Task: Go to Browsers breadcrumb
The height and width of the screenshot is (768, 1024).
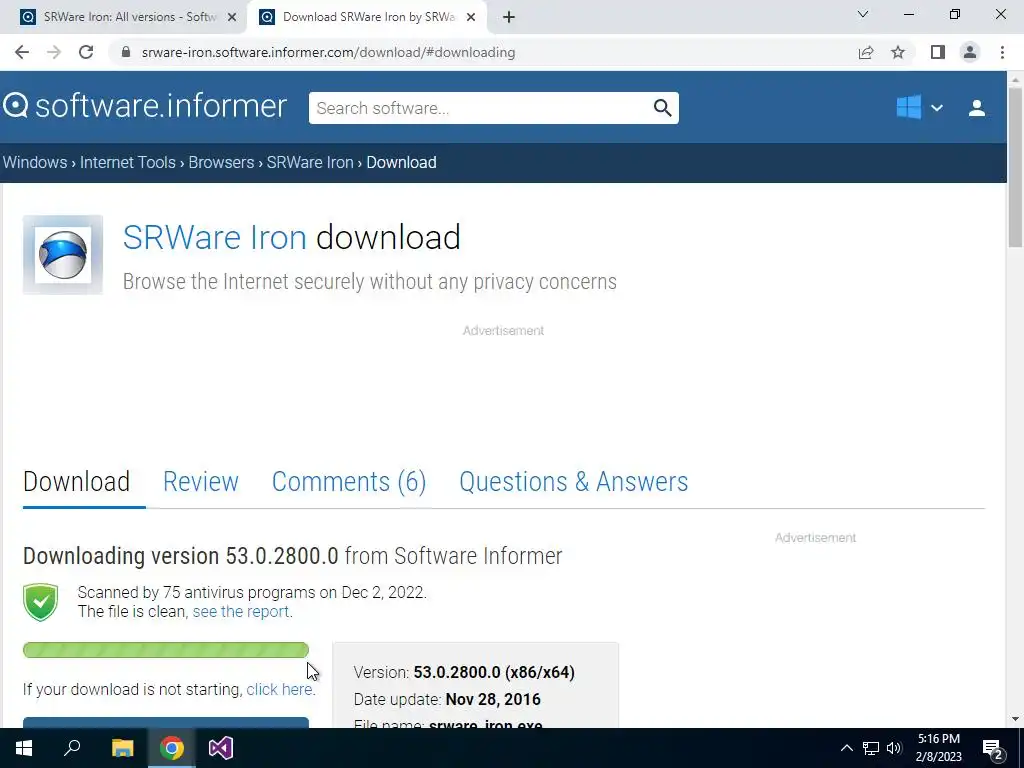Action: point(221,162)
